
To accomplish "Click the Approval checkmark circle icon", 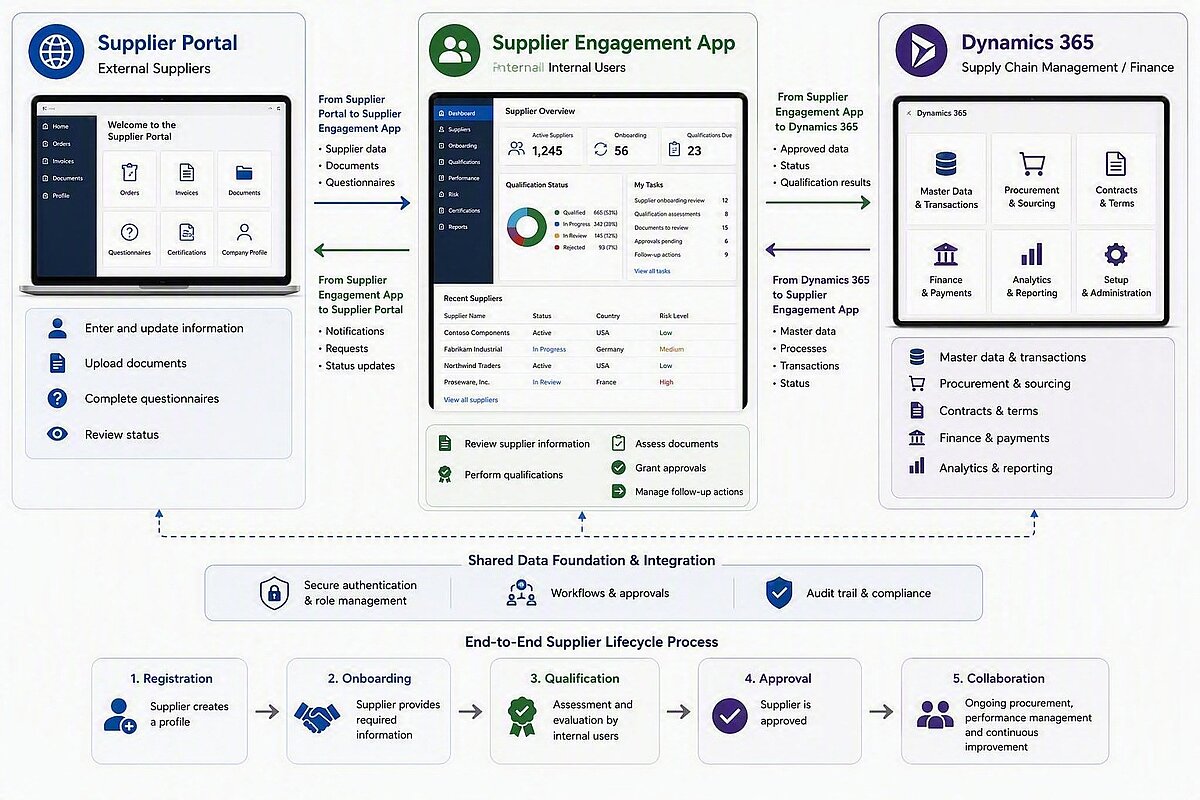I will (x=730, y=716).
